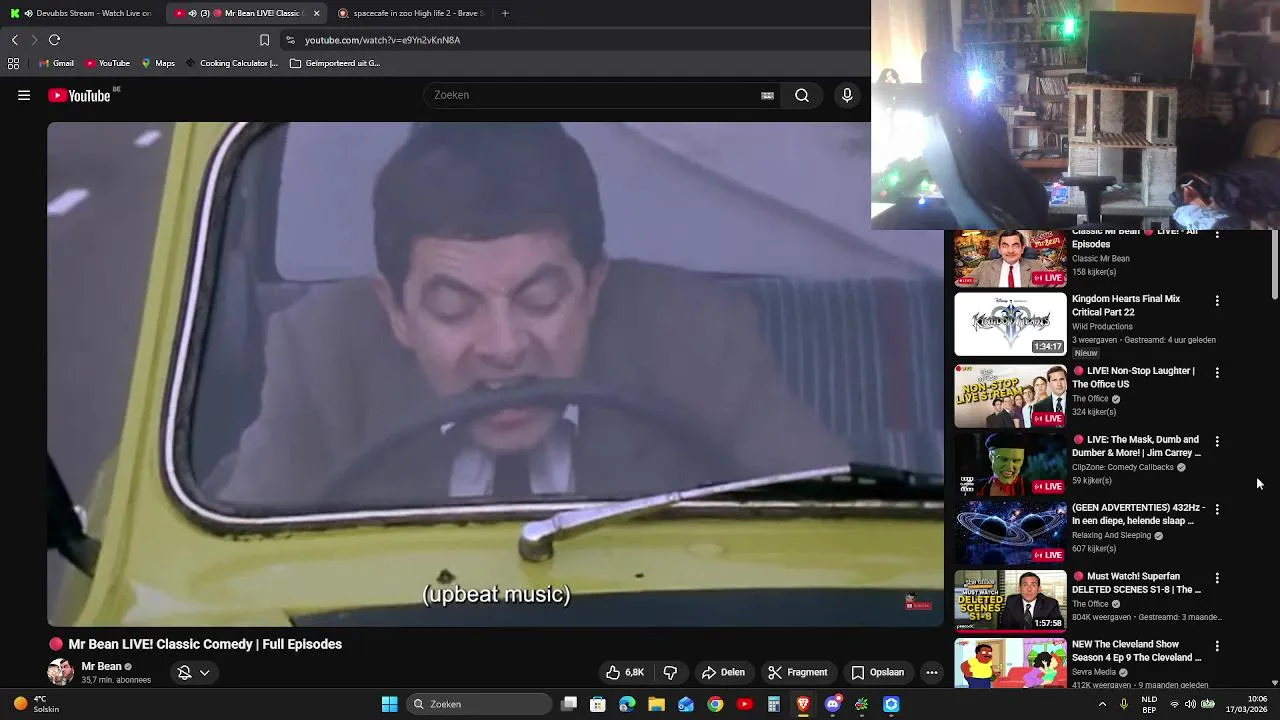Mute the Devubbs Stream tab audio
This screenshot has width=1280, height=720.
click(28, 13)
